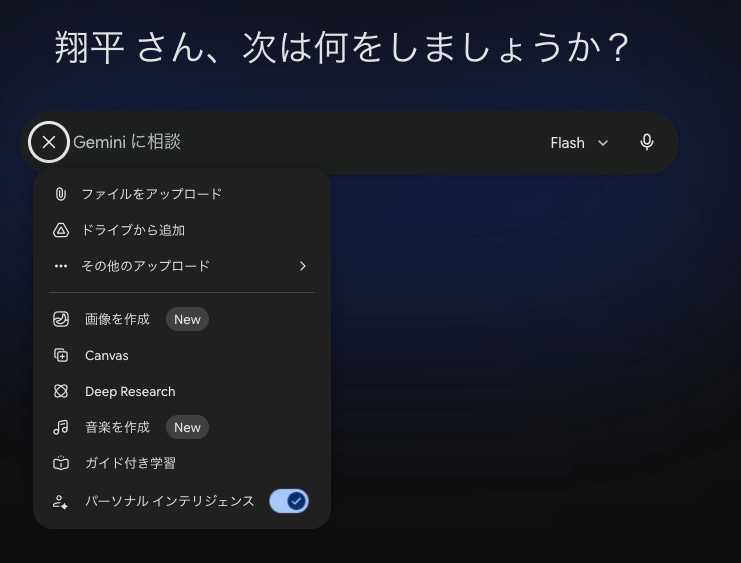Toggle the パーソナル インテリジェンス switch off
This screenshot has width=741, height=563.
(x=289, y=501)
